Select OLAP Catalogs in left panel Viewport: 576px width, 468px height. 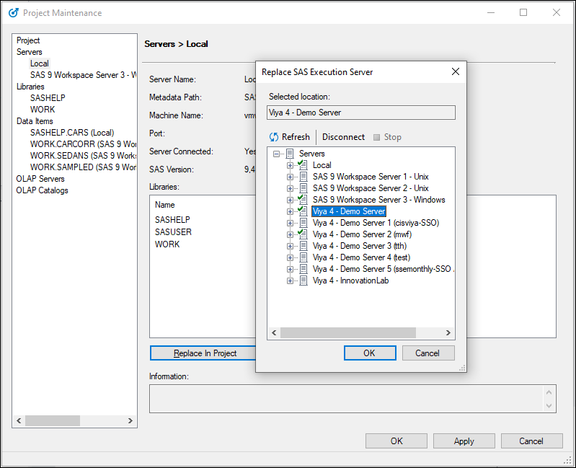click(42, 190)
